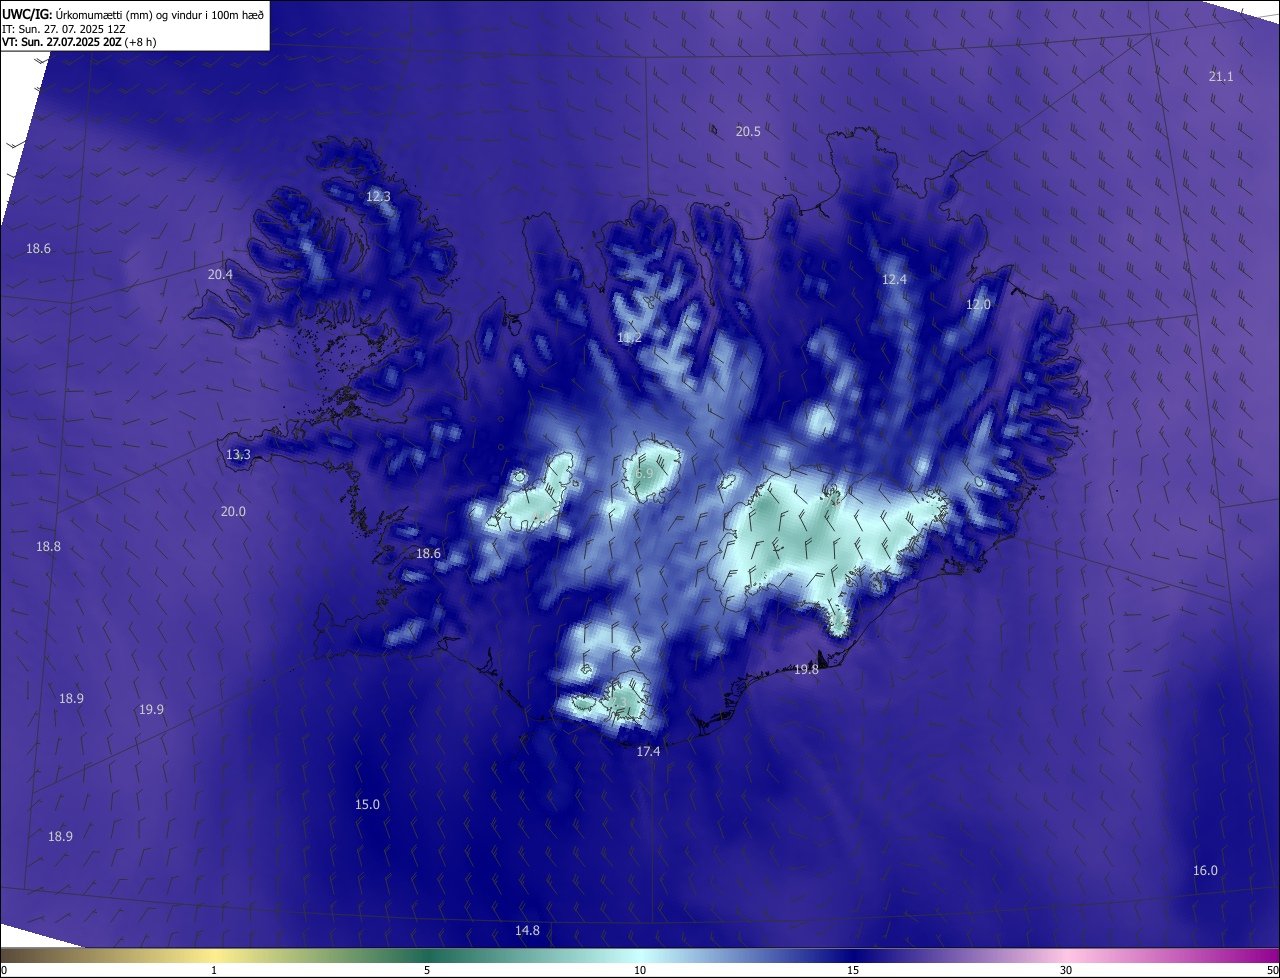Click the '15' tick on the color scale
The width and height of the screenshot is (1280, 978).
tap(853, 970)
